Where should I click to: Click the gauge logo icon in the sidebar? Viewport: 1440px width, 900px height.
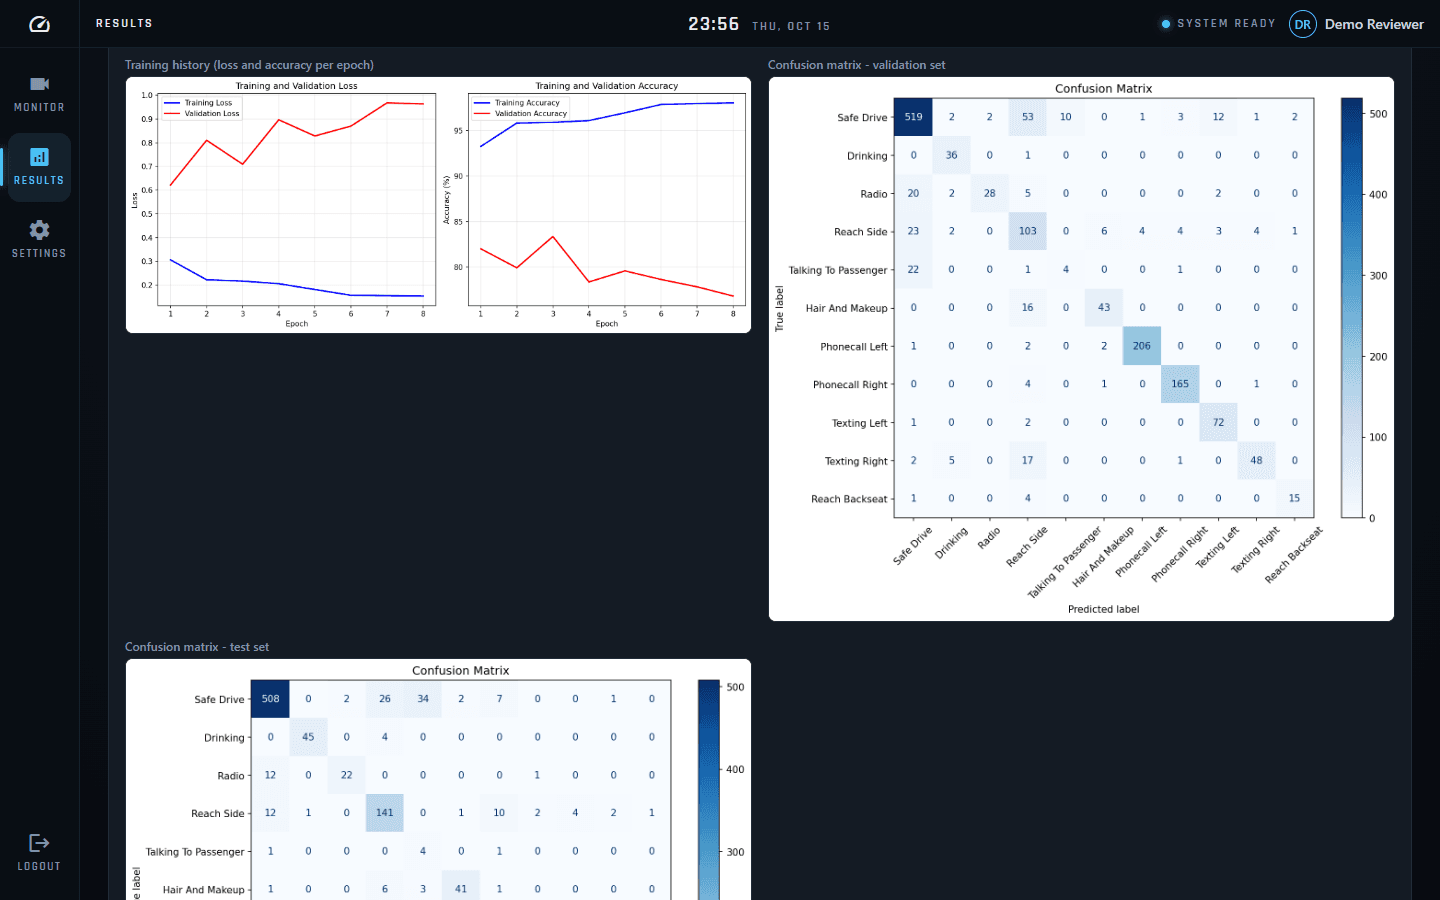click(39, 24)
